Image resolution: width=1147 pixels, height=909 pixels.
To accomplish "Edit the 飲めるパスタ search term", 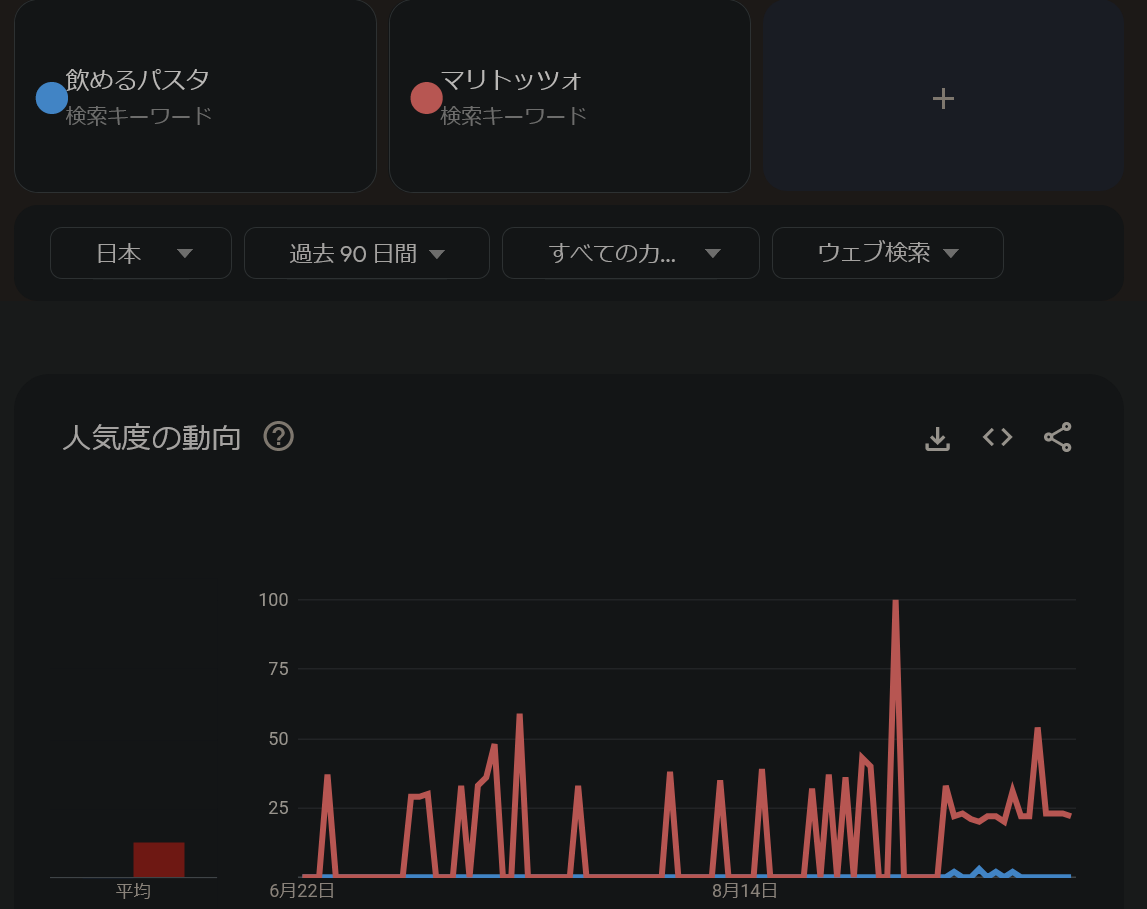I will point(138,80).
